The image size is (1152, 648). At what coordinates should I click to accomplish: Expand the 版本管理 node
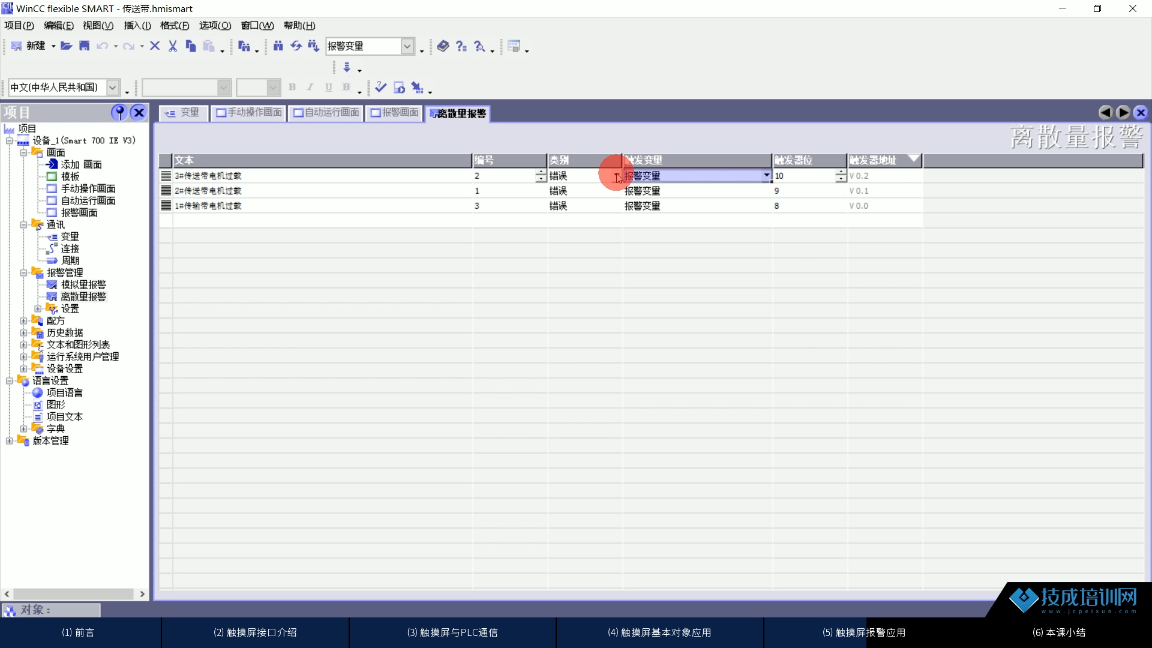(x=10, y=441)
